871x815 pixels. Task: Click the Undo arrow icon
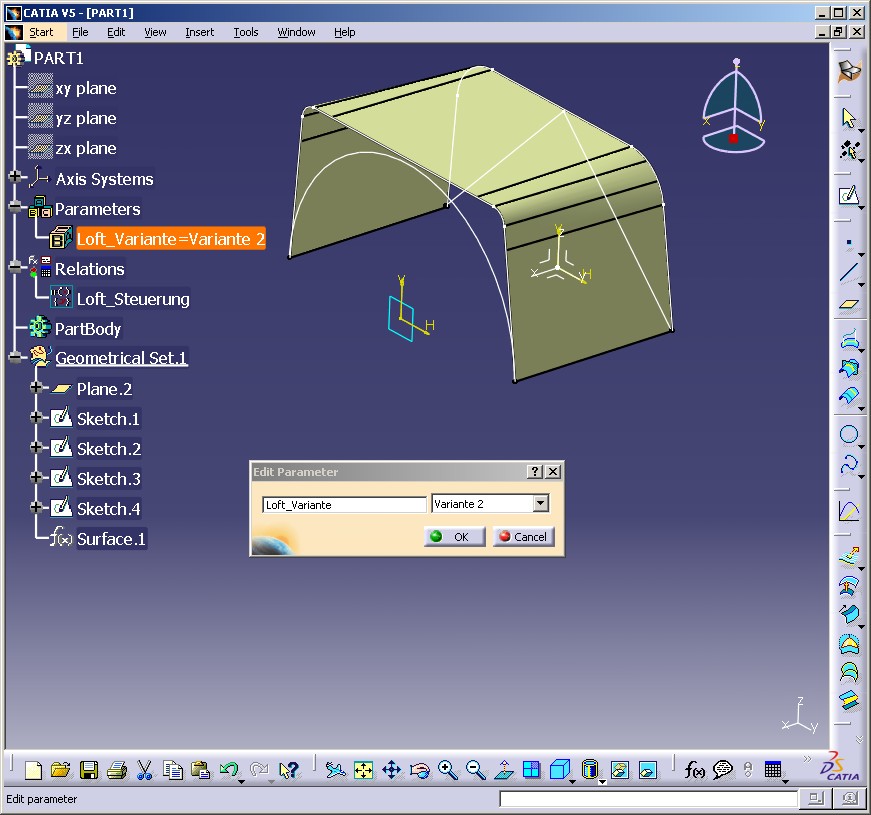[x=228, y=770]
